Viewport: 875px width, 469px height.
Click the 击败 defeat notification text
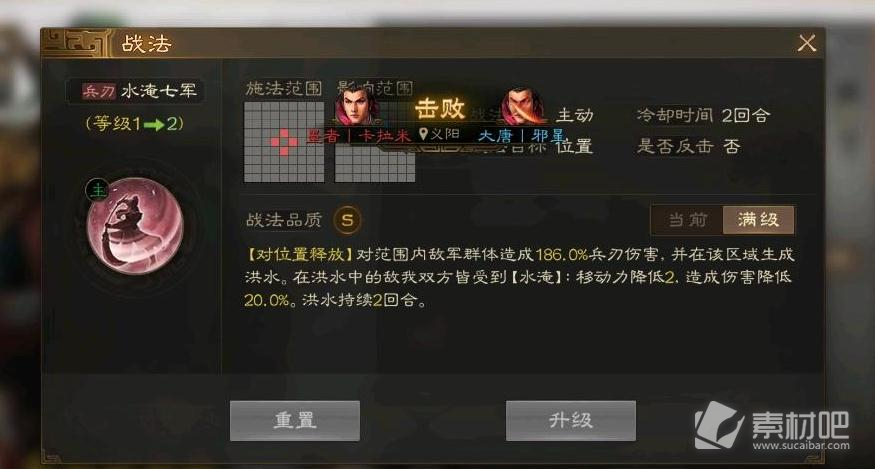click(x=440, y=108)
